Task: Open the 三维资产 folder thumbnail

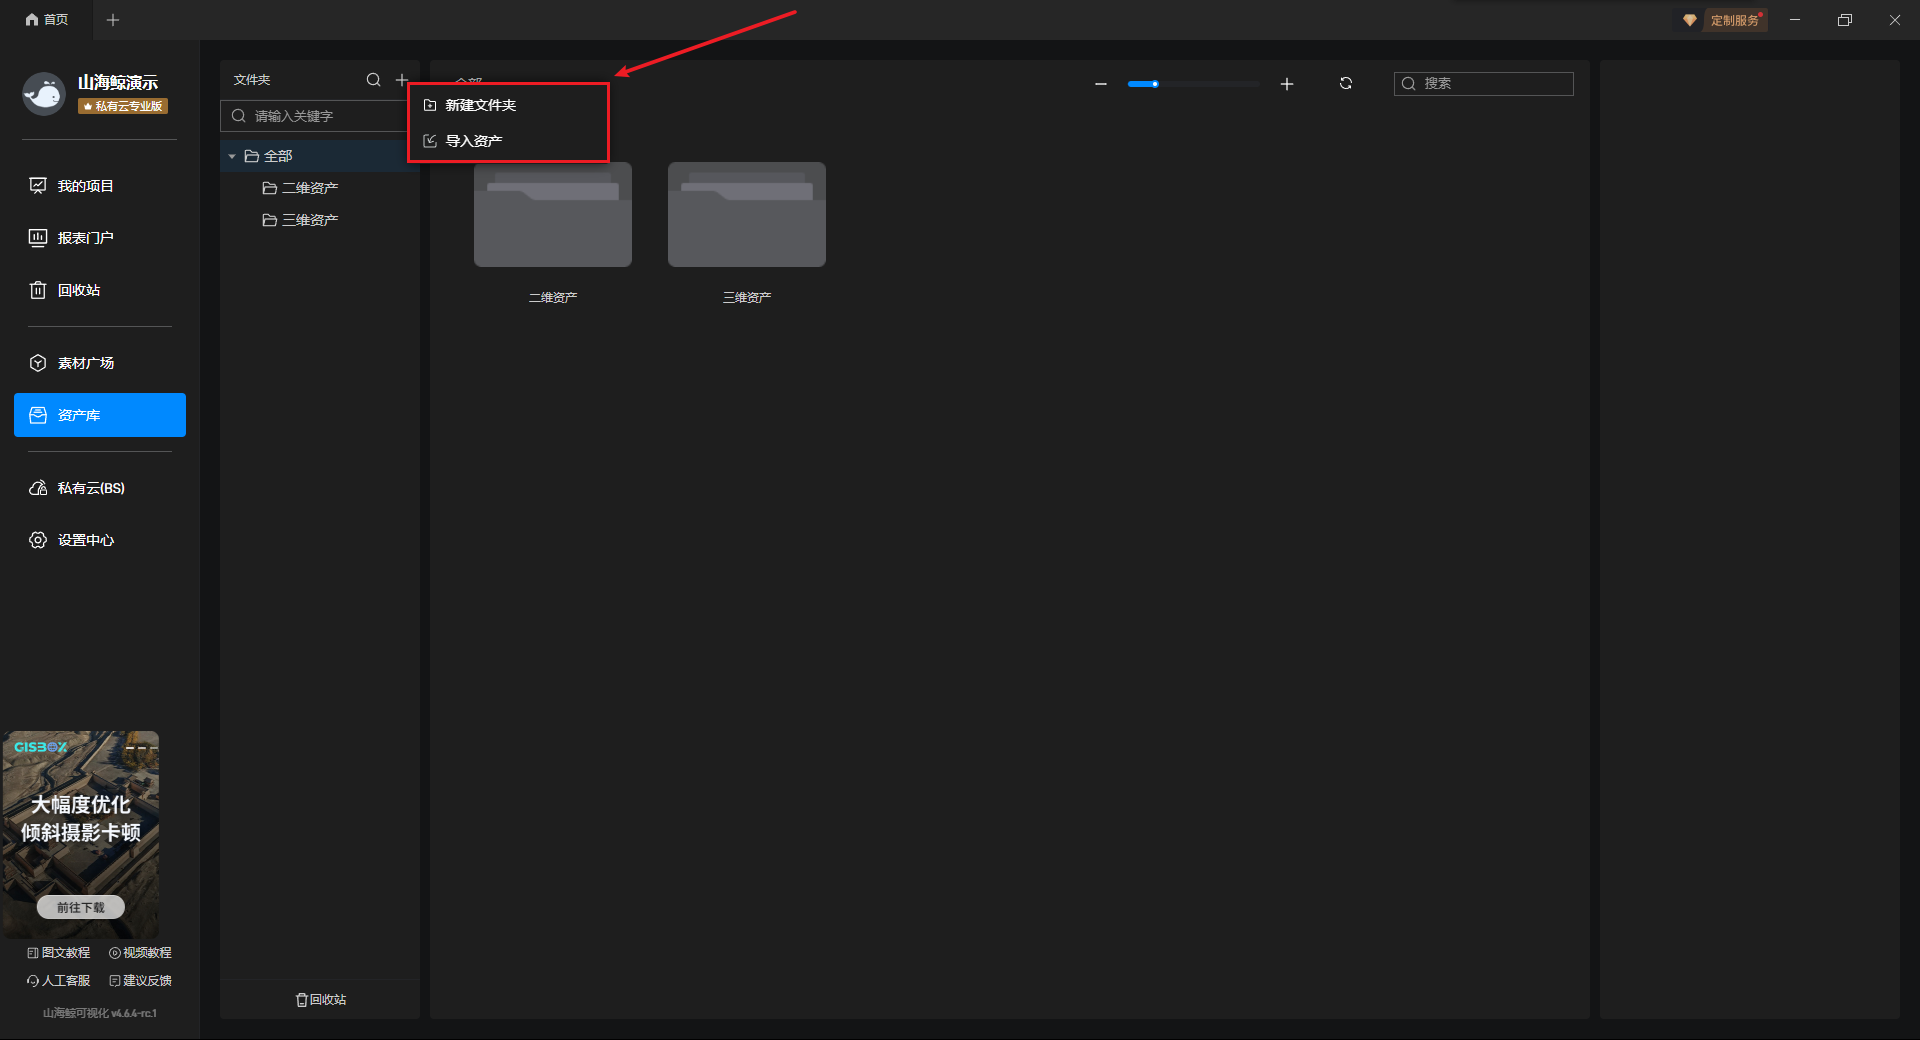Action: [x=747, y=215]
